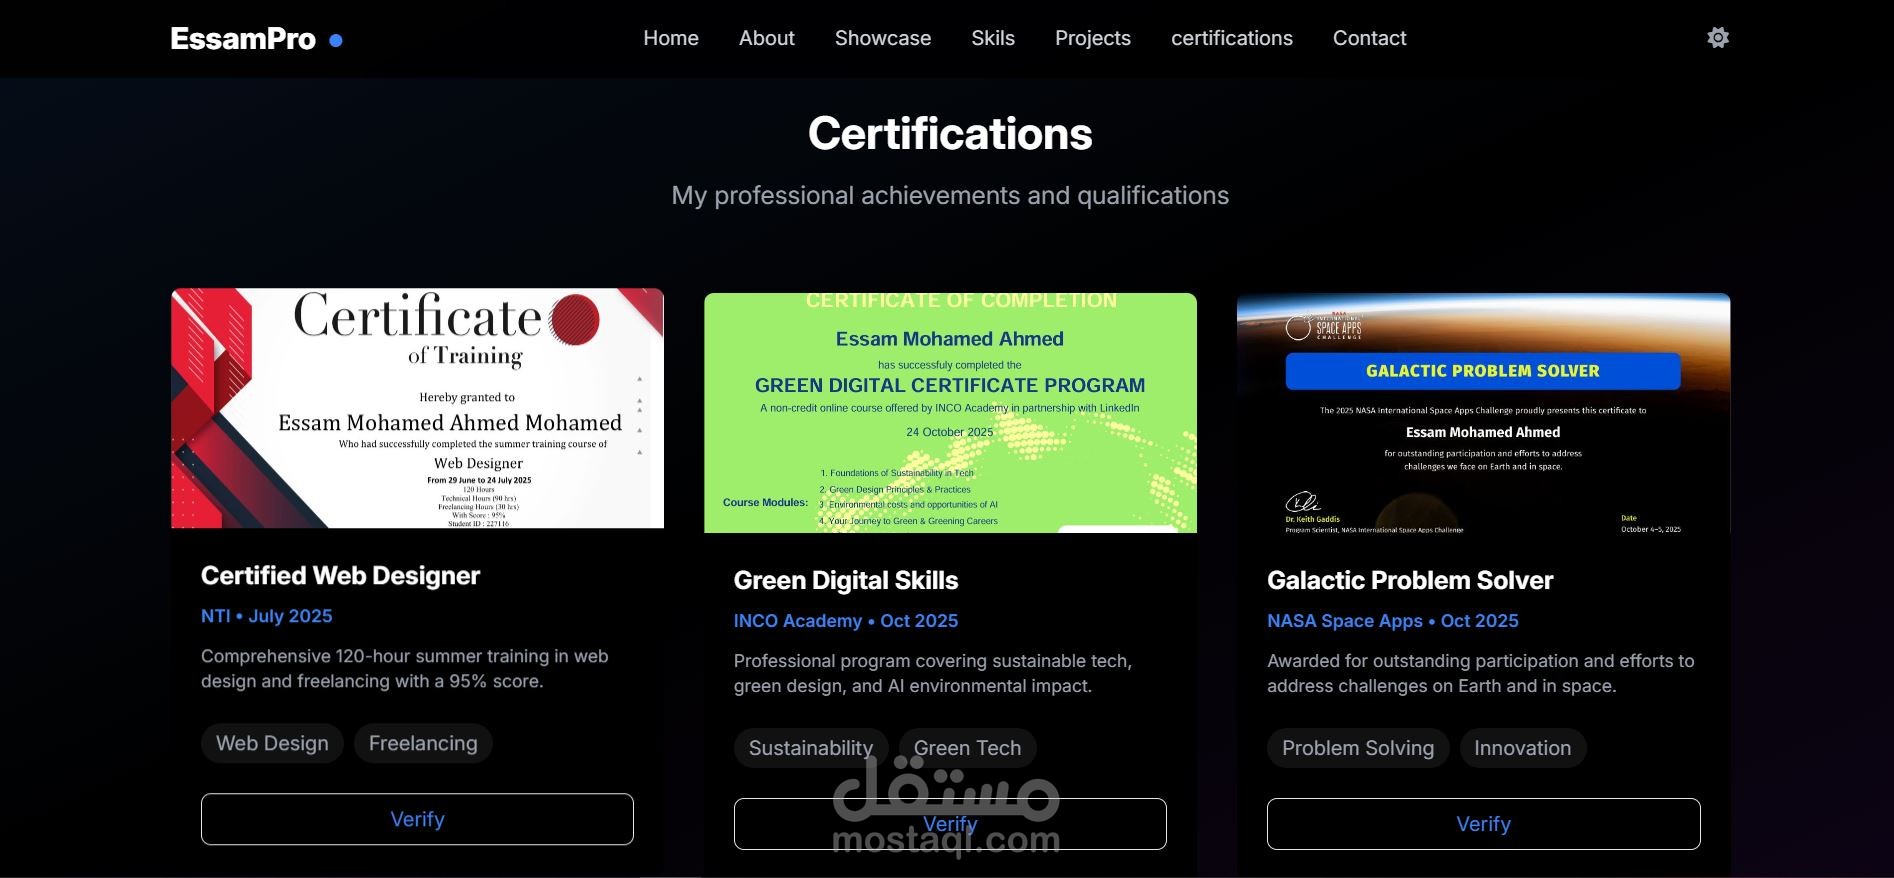Open the Projects nav item
This screenshot has width=1894, height=878.
point(1093,38)
